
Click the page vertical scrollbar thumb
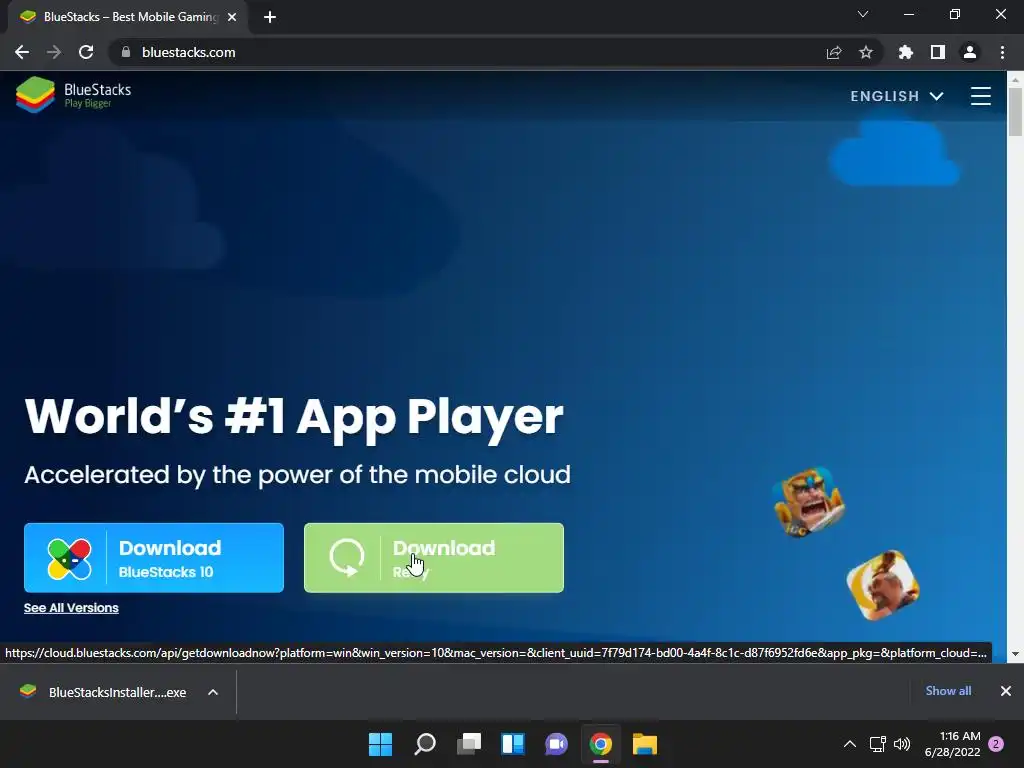tap(1015, 111)
